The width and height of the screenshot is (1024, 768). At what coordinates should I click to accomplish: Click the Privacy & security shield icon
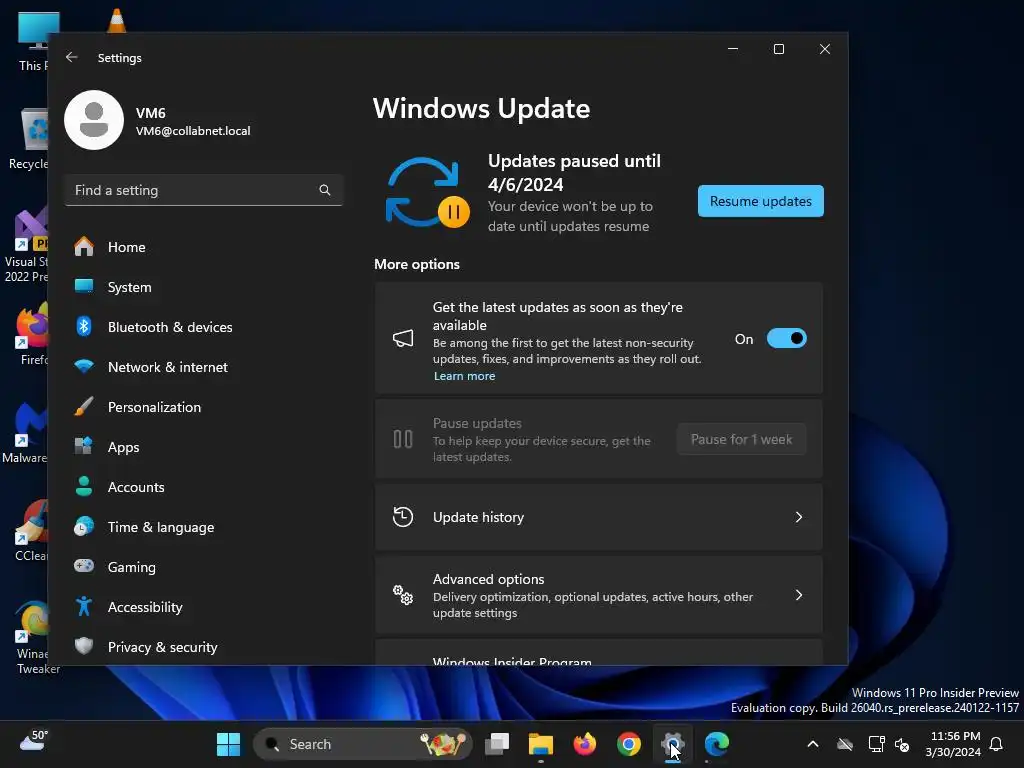(84, 646)
